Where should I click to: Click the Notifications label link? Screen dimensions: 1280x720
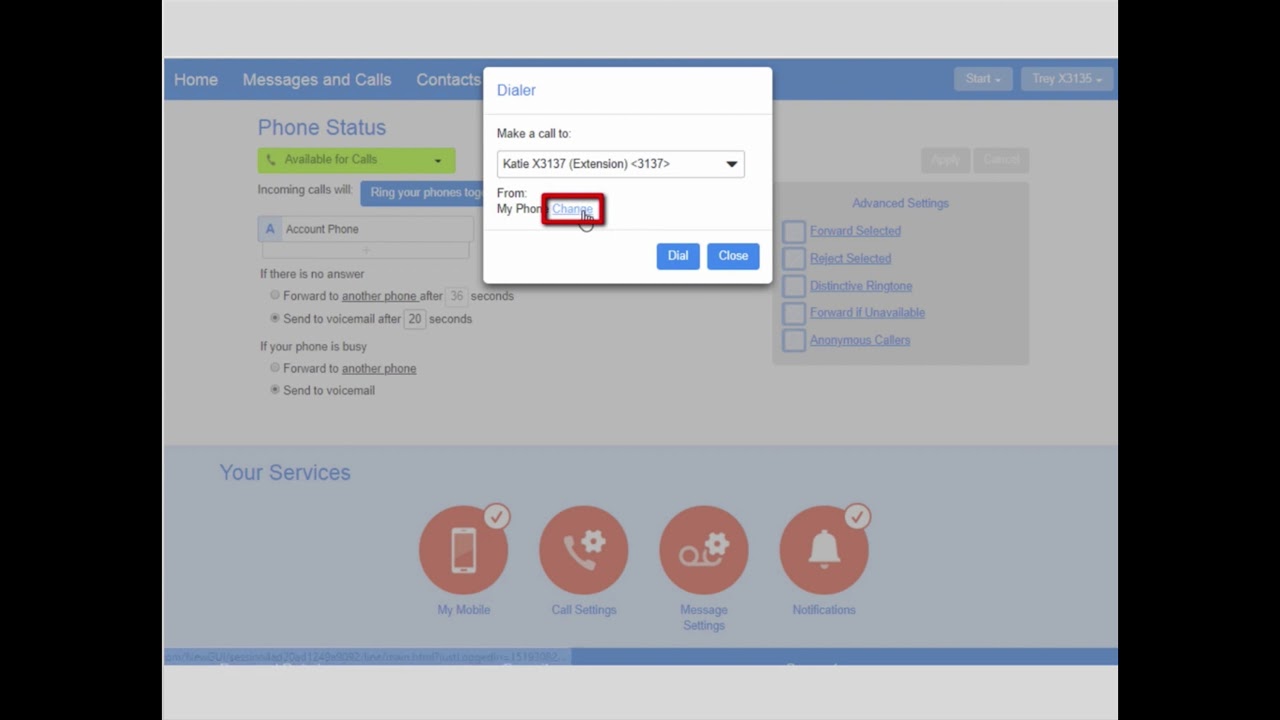click(x=824, y=610)
